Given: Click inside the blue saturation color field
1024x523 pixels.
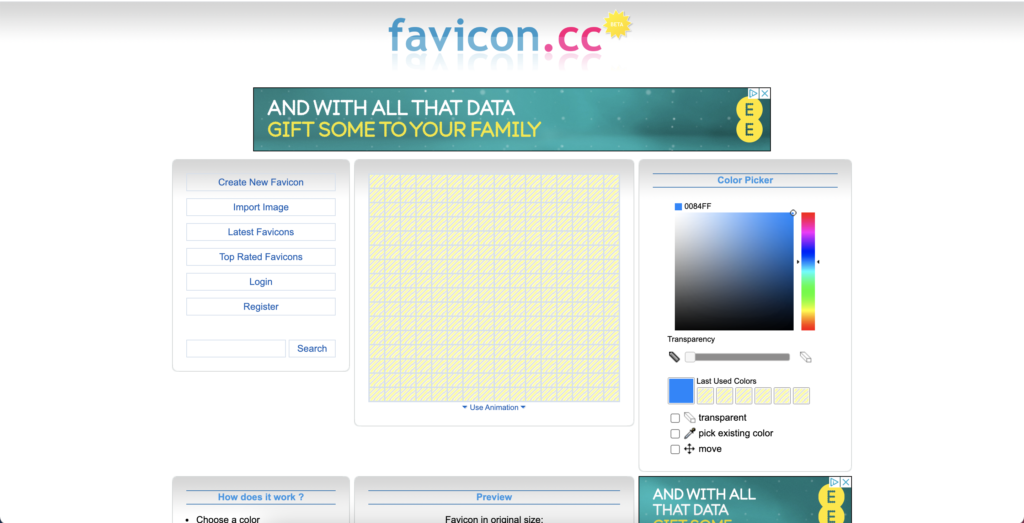Looking at the screenshot, I should click(734, 271).
